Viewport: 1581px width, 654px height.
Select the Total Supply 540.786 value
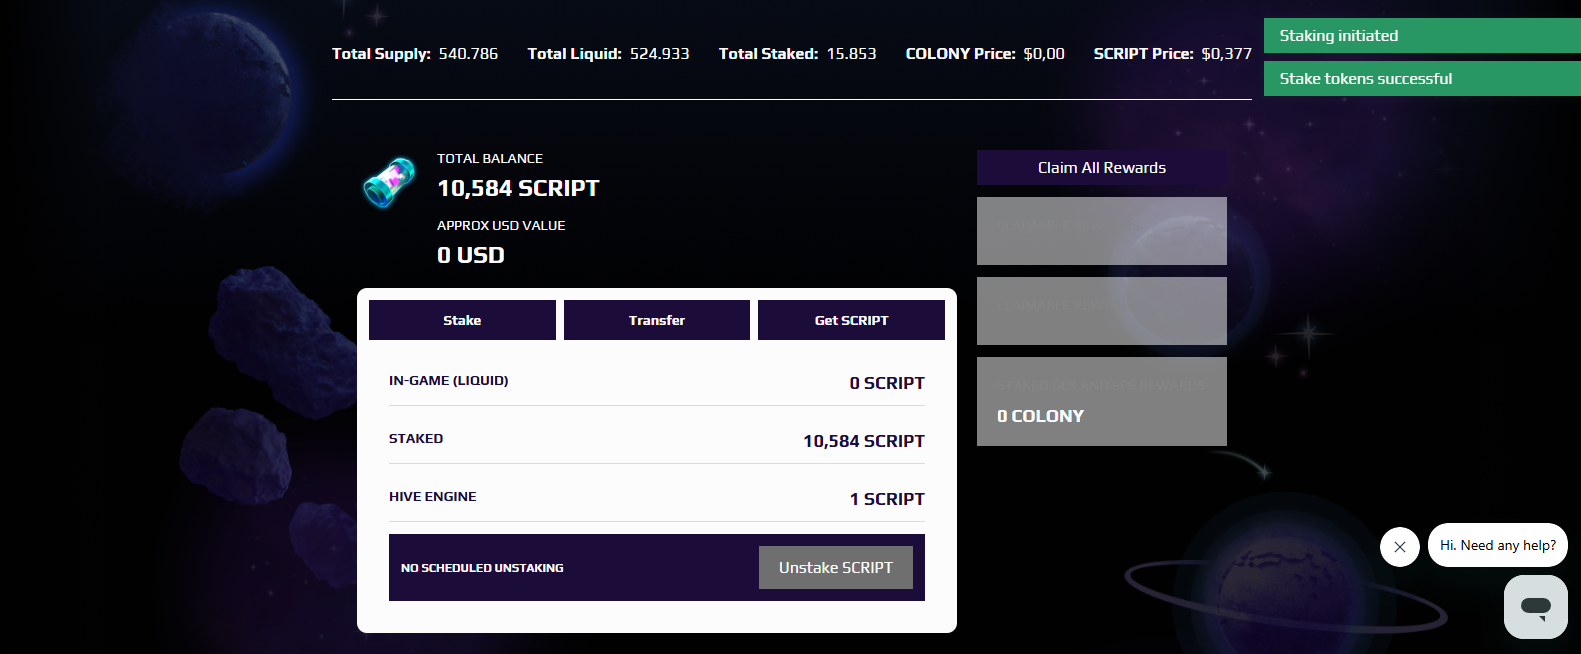468,54
